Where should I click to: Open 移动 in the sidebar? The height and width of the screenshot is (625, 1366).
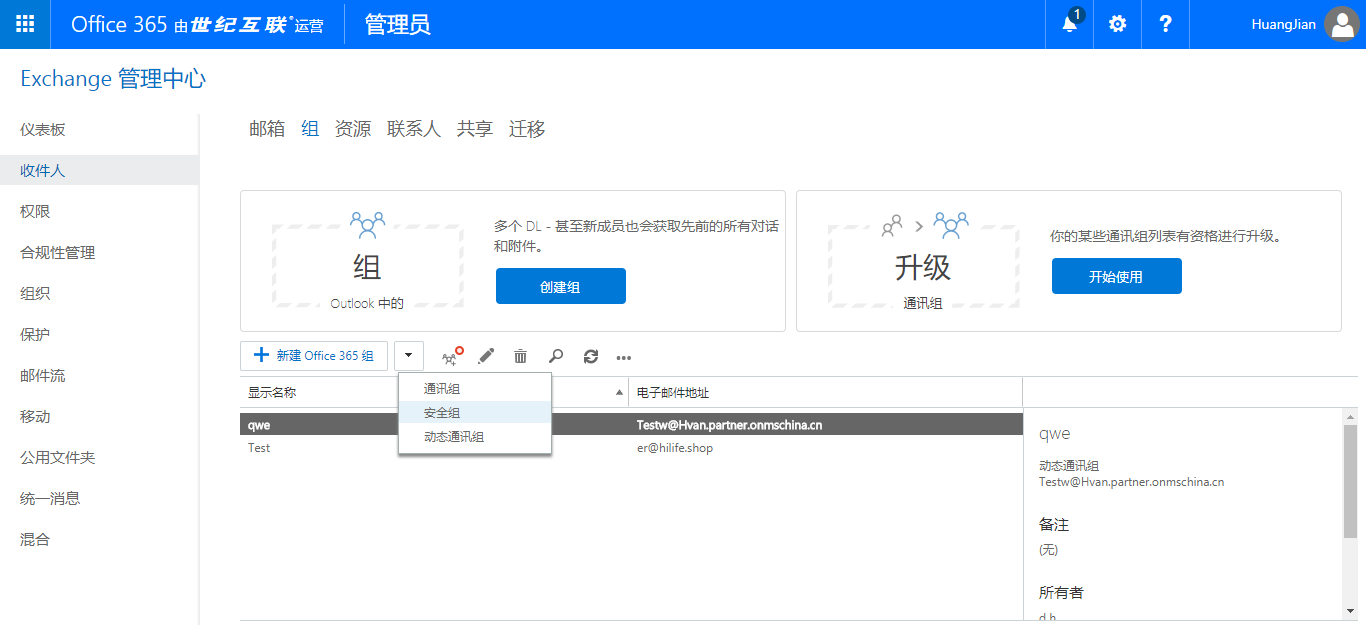tap(99, 417)
